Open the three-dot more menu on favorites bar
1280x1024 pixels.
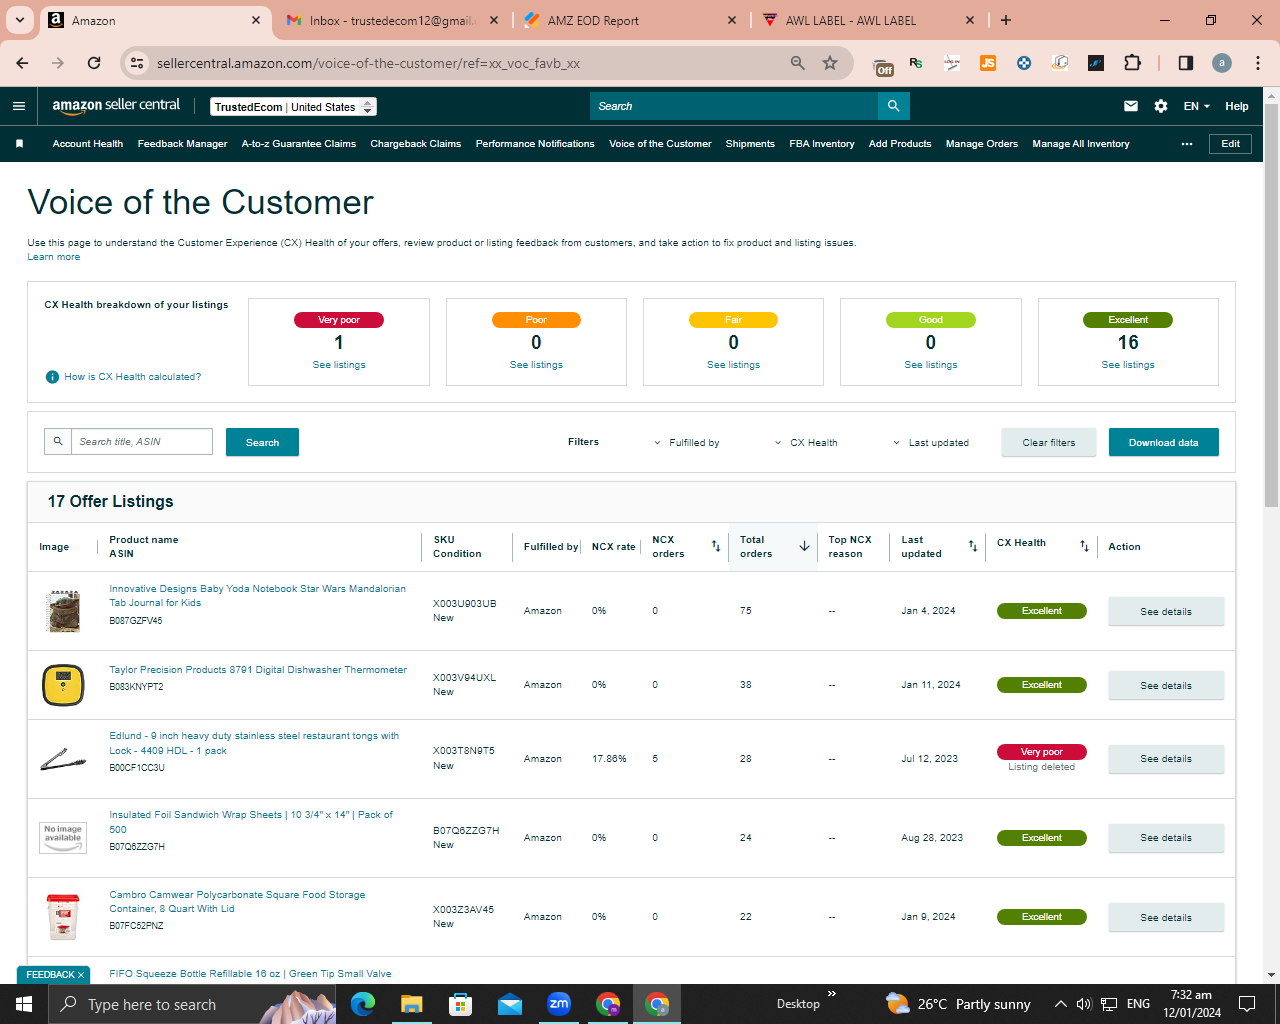[x=1187, y=144]
